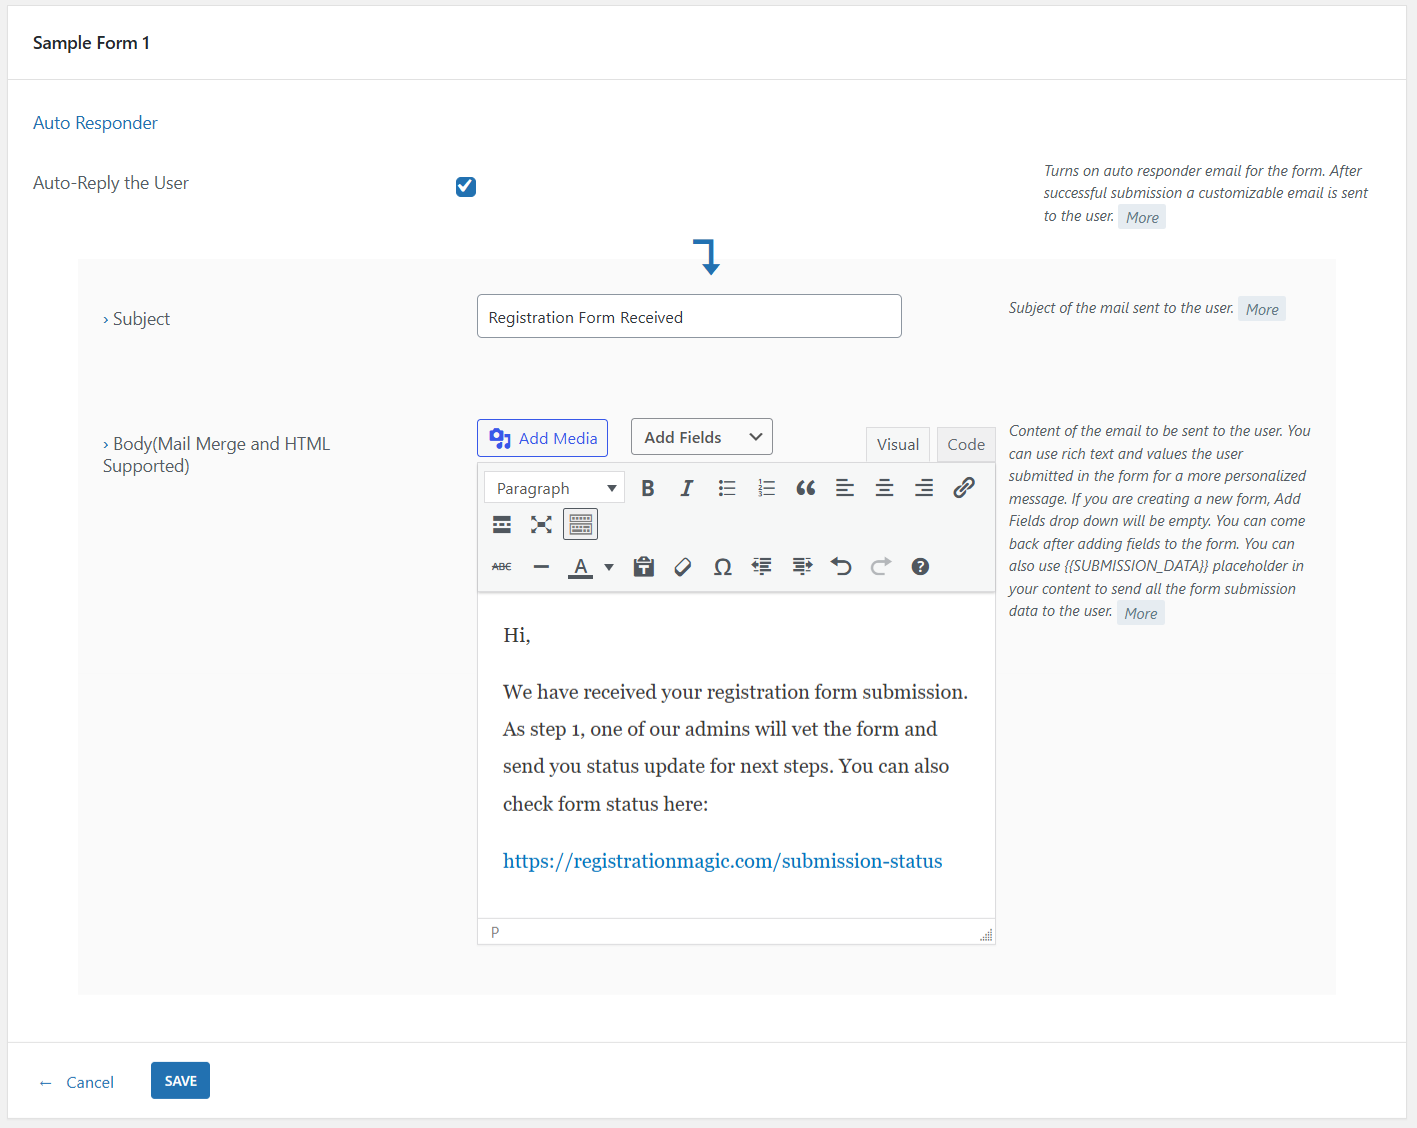The width and height of the screenshot is (1417, 1128).
Task: Click the Subject input field
Action: click(x=689, y=317)
